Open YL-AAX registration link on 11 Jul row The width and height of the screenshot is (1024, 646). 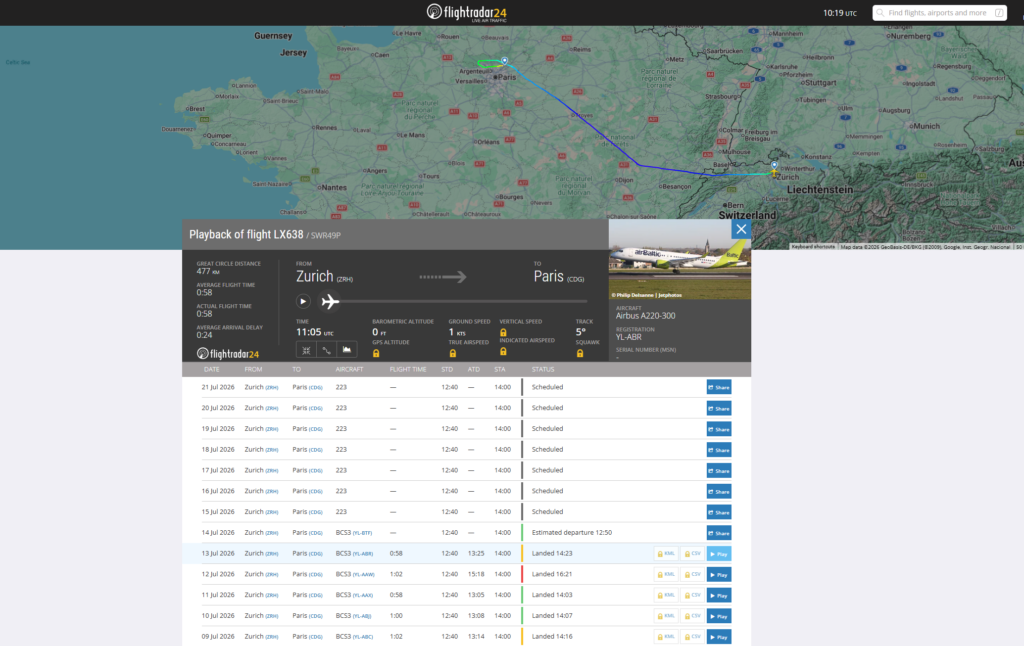coord(363,595)
